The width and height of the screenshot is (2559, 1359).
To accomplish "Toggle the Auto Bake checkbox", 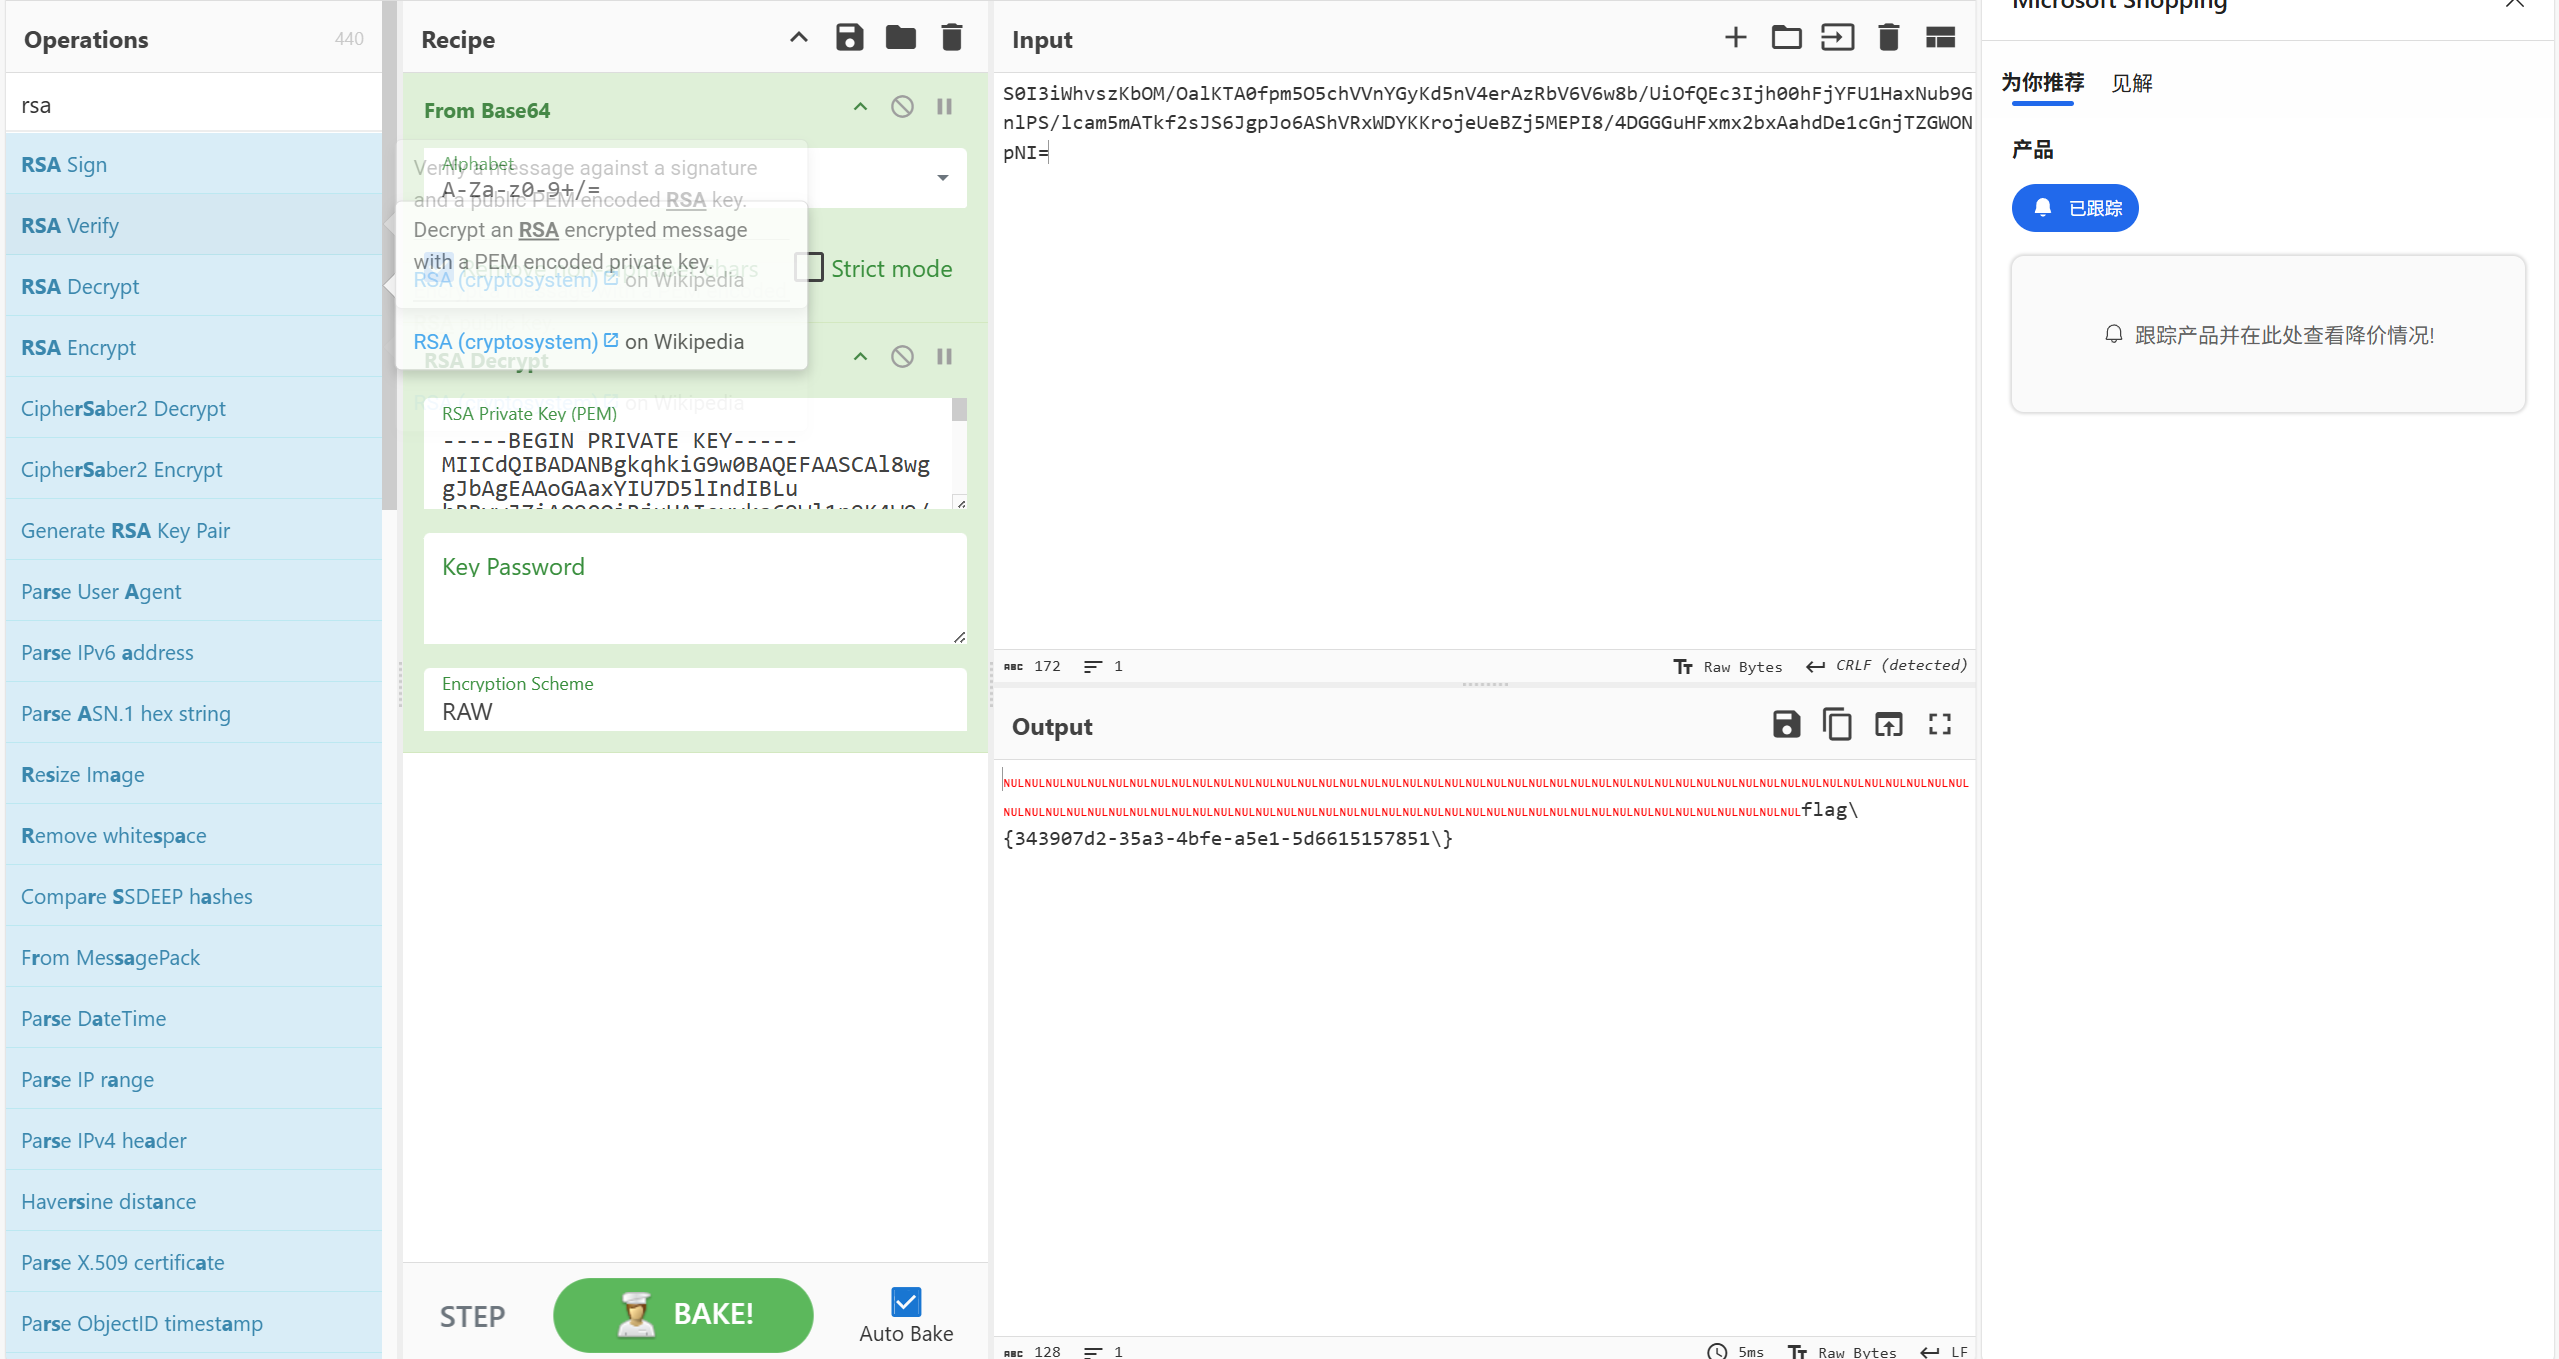I will pos(906,1302).
